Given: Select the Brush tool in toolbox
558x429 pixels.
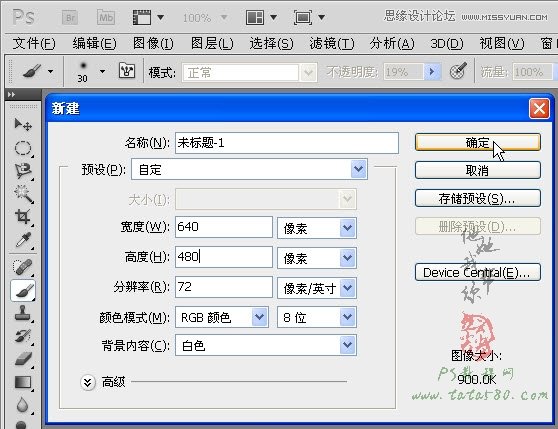Looking at the screenshot, I should coord(23,290).
